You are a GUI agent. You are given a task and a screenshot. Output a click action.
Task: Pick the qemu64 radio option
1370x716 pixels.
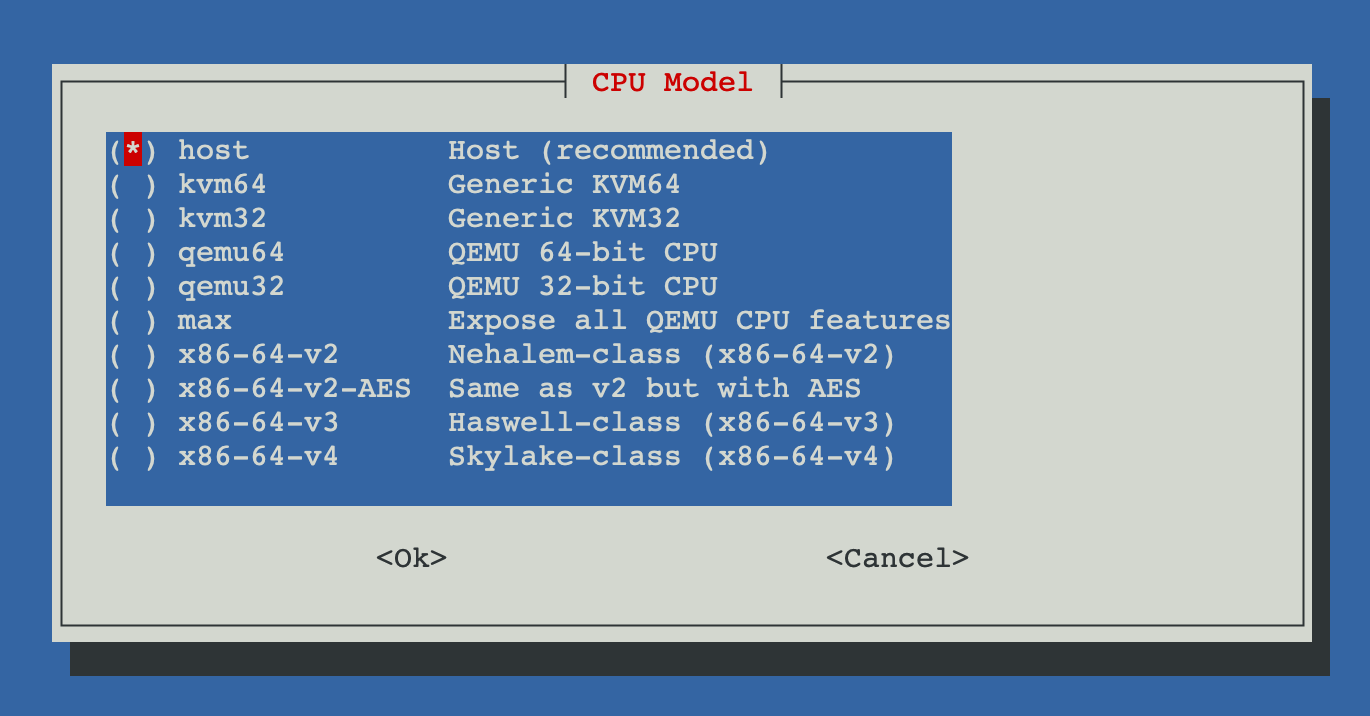tap(133, 253)
